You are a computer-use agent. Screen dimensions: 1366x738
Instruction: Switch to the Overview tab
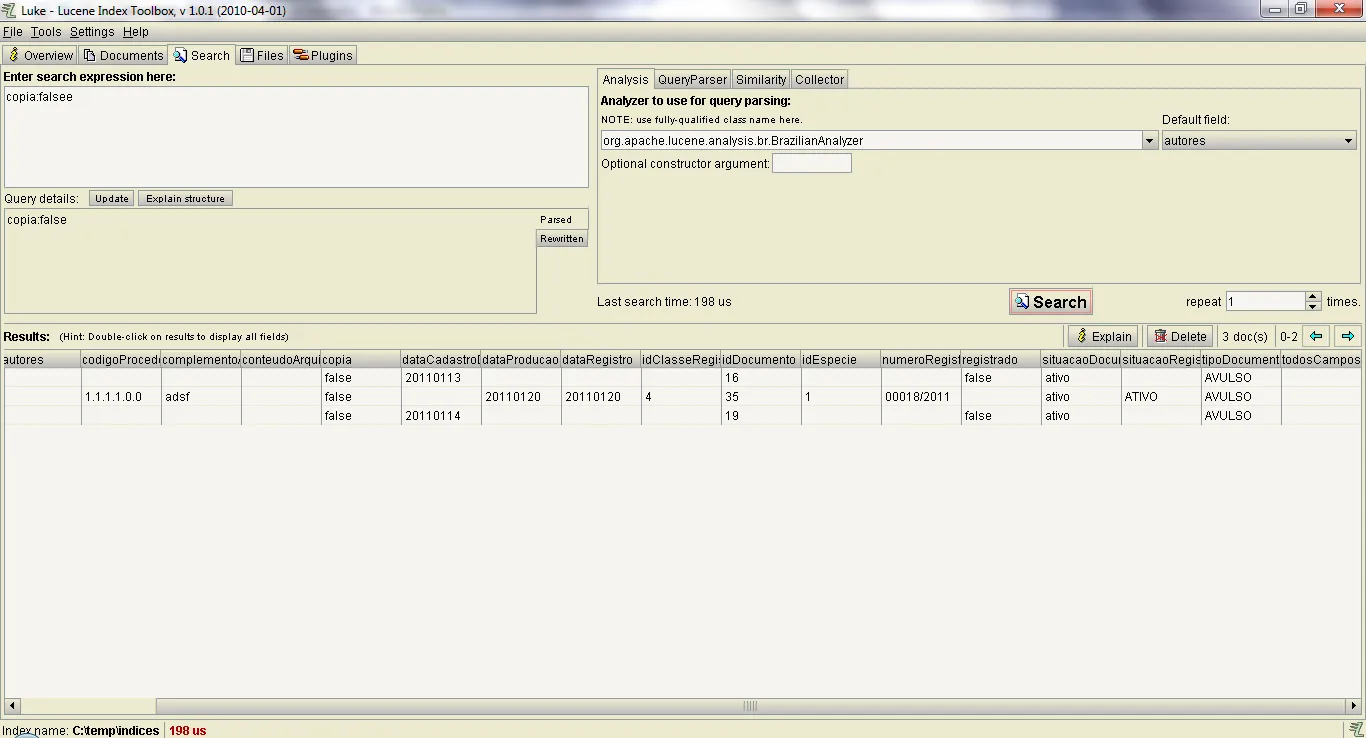pyautogui.click(x=40, y=55)
